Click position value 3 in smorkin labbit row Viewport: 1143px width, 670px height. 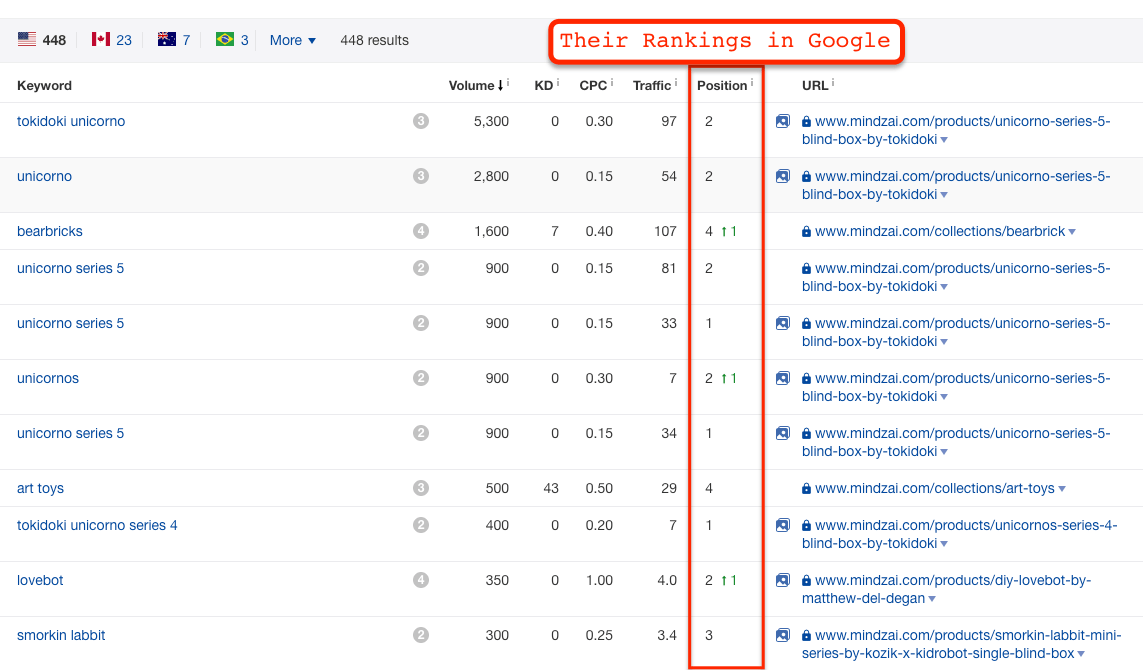(x=709, y=635)
